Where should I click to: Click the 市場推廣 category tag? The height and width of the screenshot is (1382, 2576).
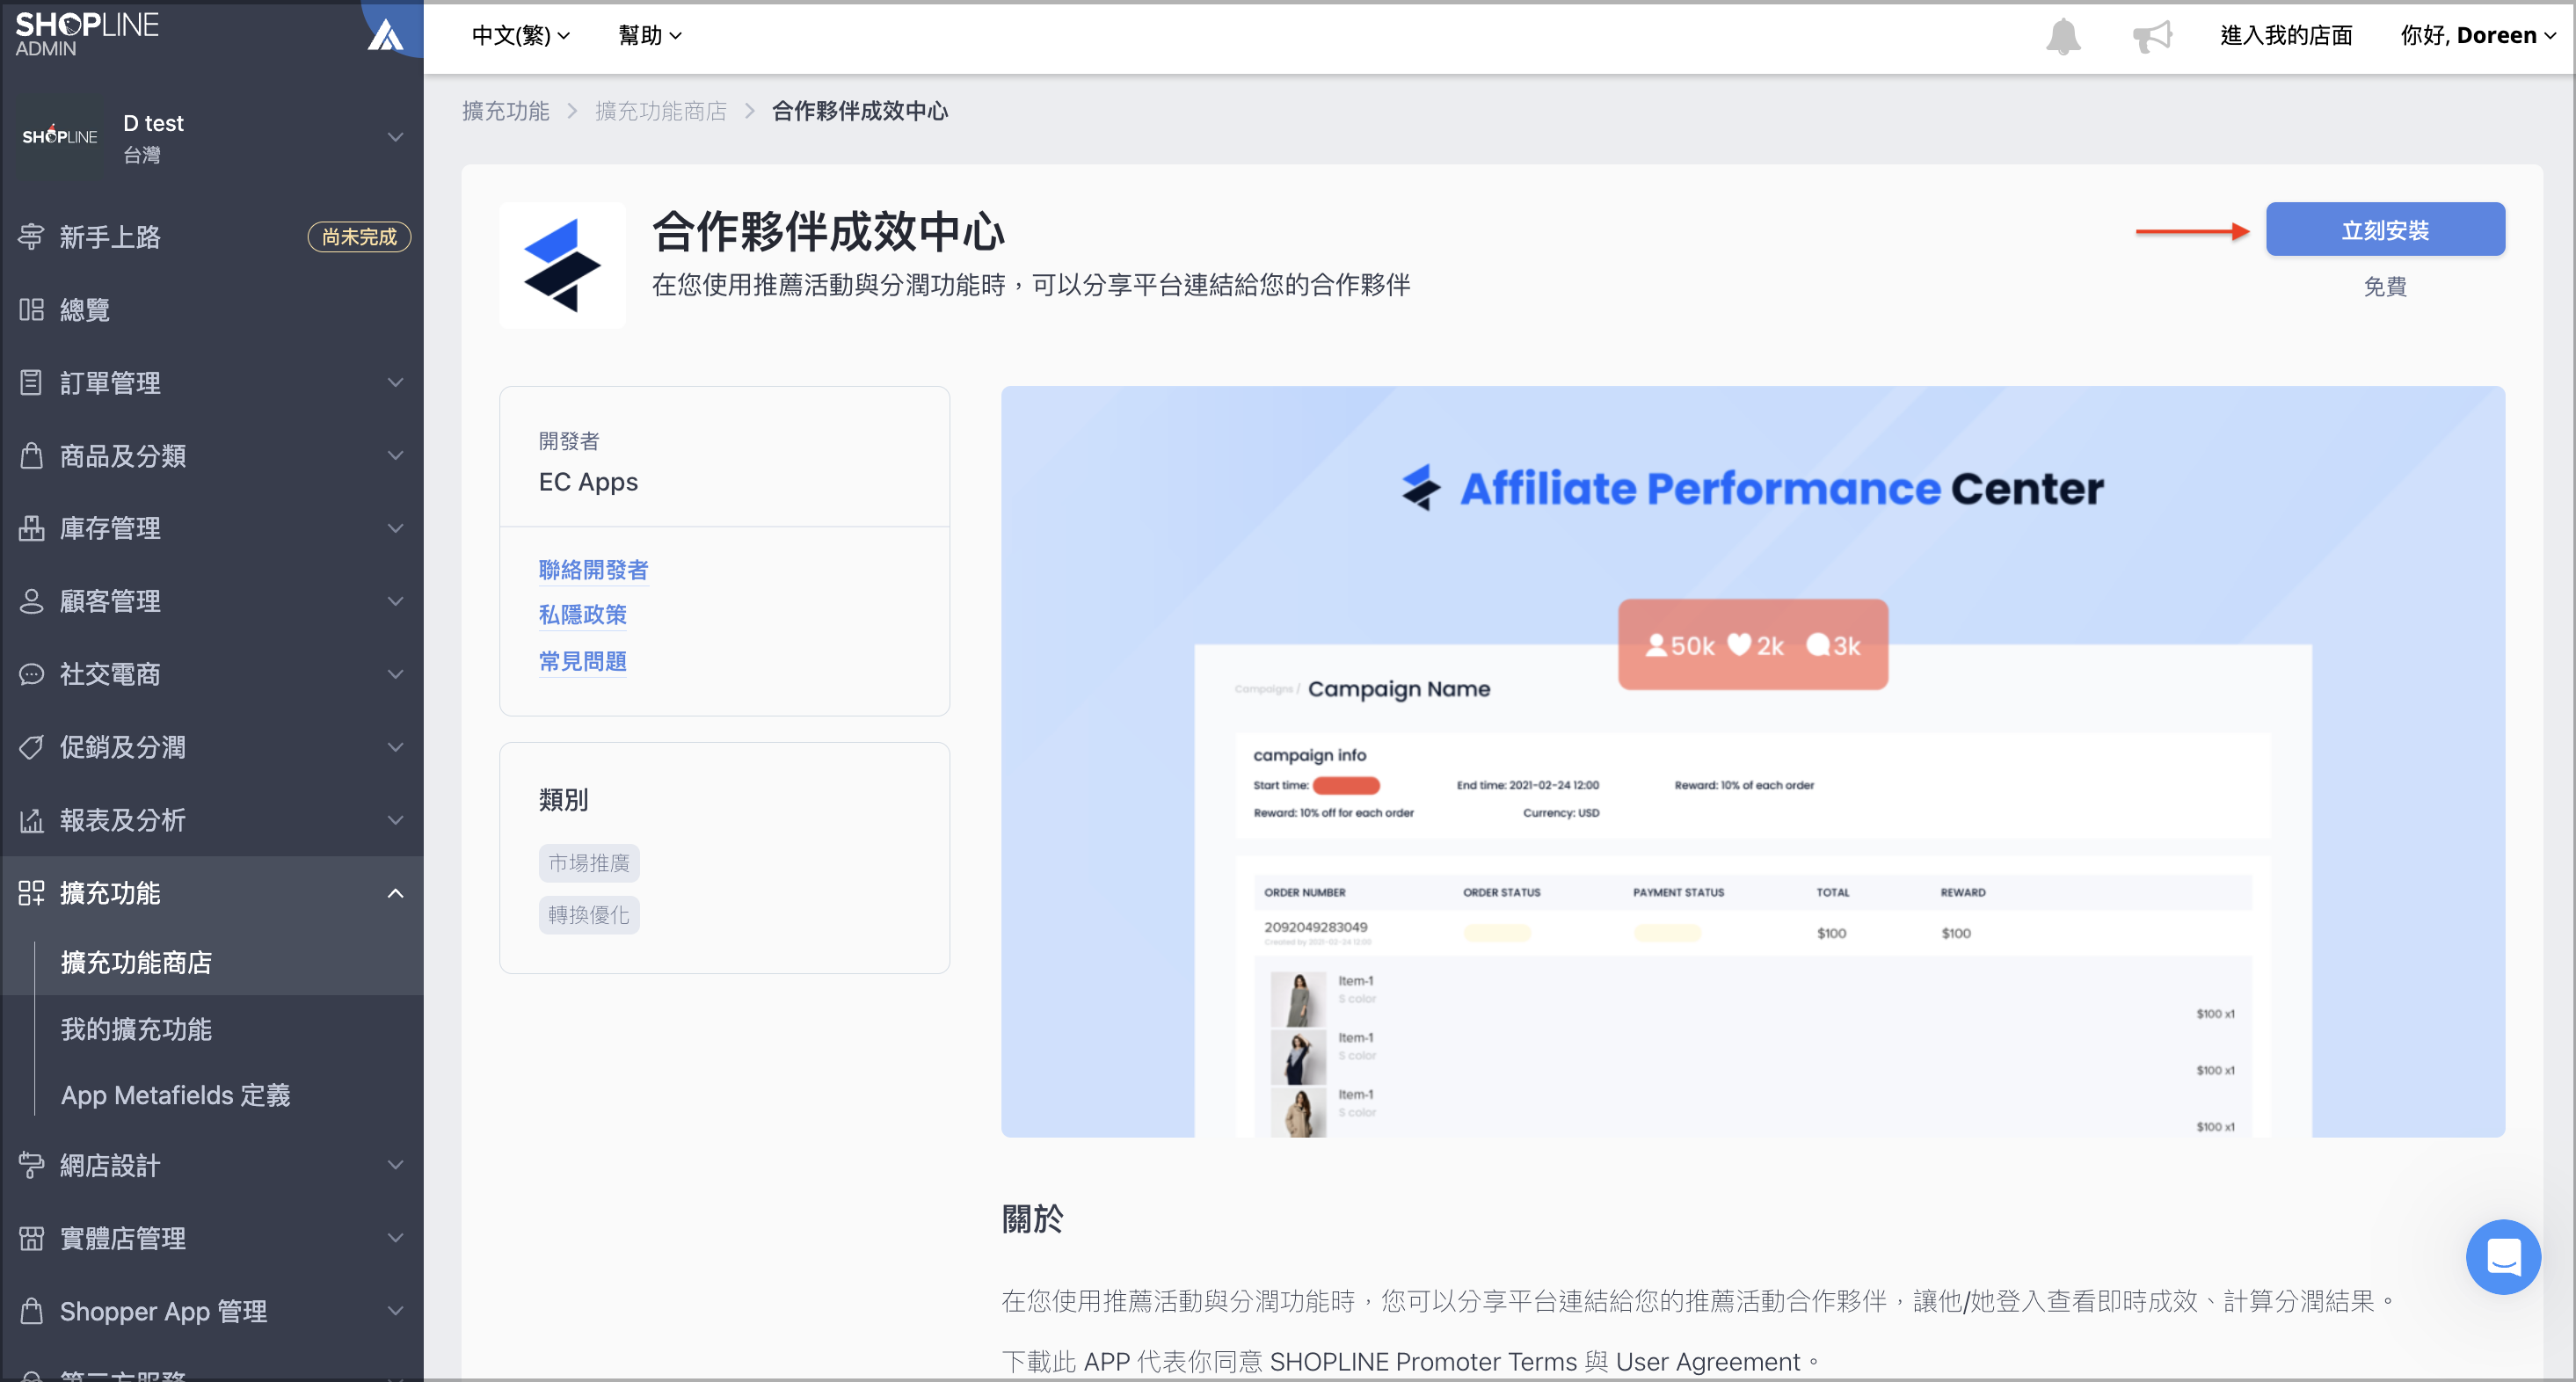pyautogui.click(x=589, y=863)
